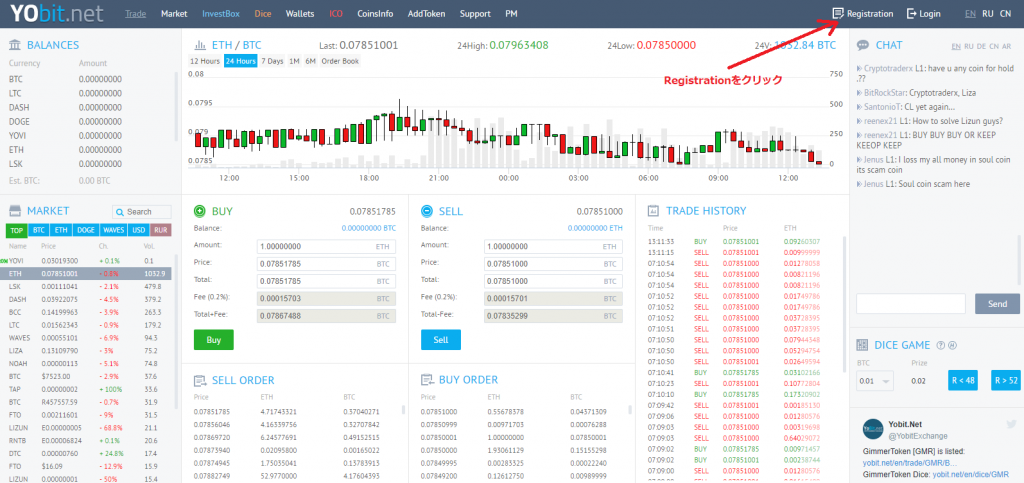The width and height of the screenshot is (1024, 483).
Task: Click the blue Sell button
Action: click(441, 339)
